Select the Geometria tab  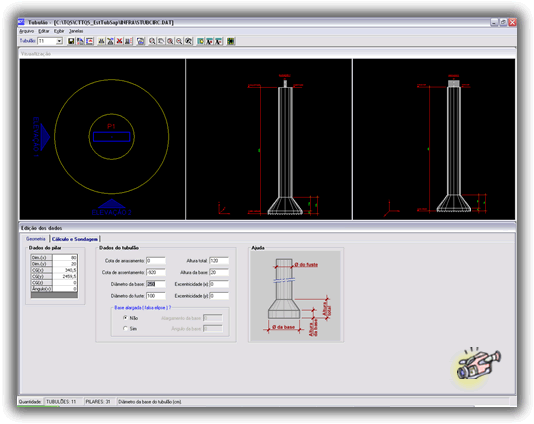[x=36, y=239]
